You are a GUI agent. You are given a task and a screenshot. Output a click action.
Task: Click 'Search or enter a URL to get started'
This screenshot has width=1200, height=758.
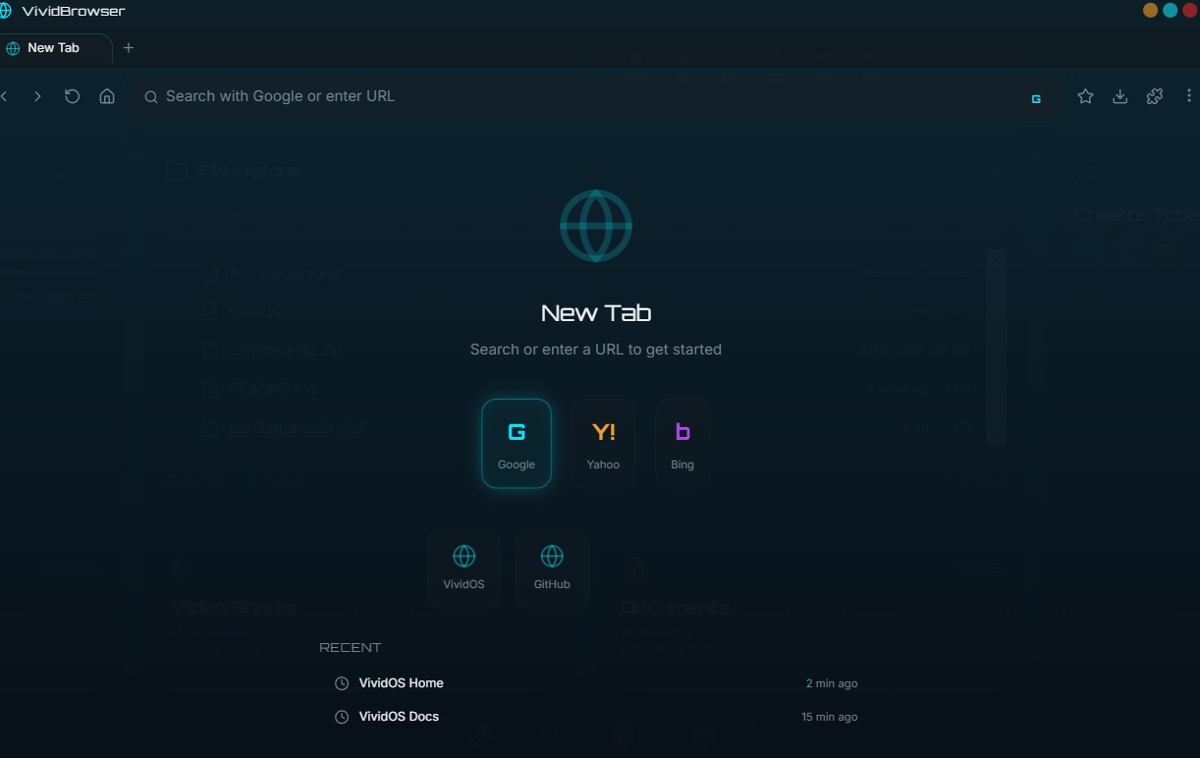coord(596,350)
